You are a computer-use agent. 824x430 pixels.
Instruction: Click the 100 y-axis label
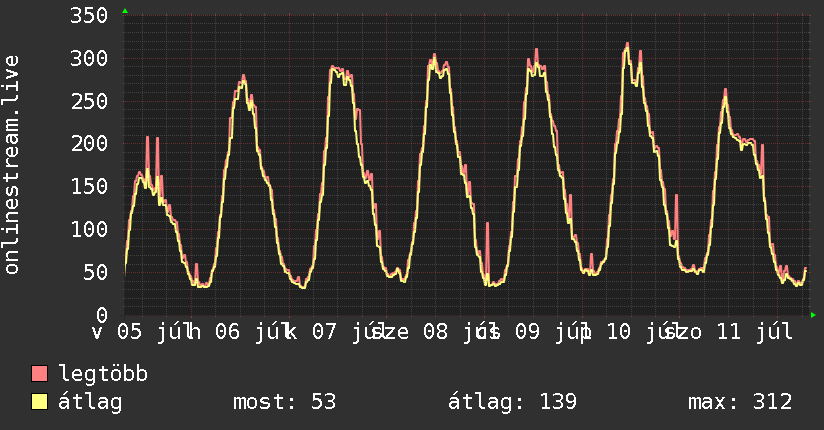tap(89, 229)
